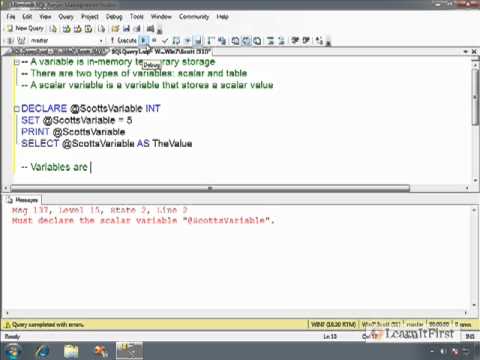The width and height of the screenshot is (480, 360).
Task: Click the Cancel Executing Query icon
Action: (154, 41)
